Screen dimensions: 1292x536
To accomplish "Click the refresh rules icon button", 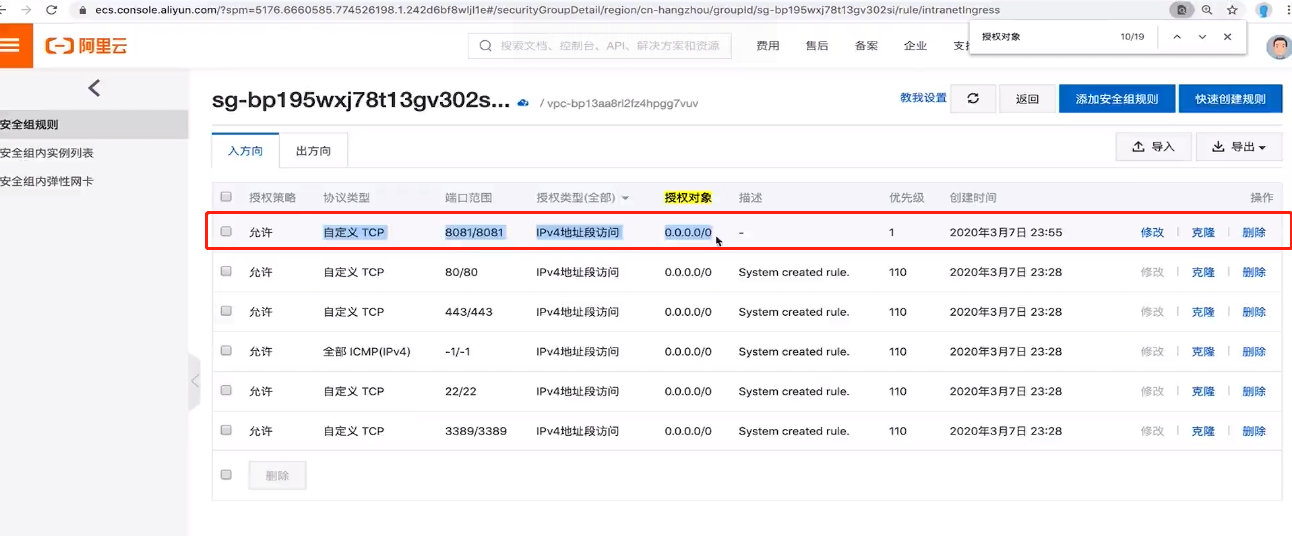I will pos(972,98).
